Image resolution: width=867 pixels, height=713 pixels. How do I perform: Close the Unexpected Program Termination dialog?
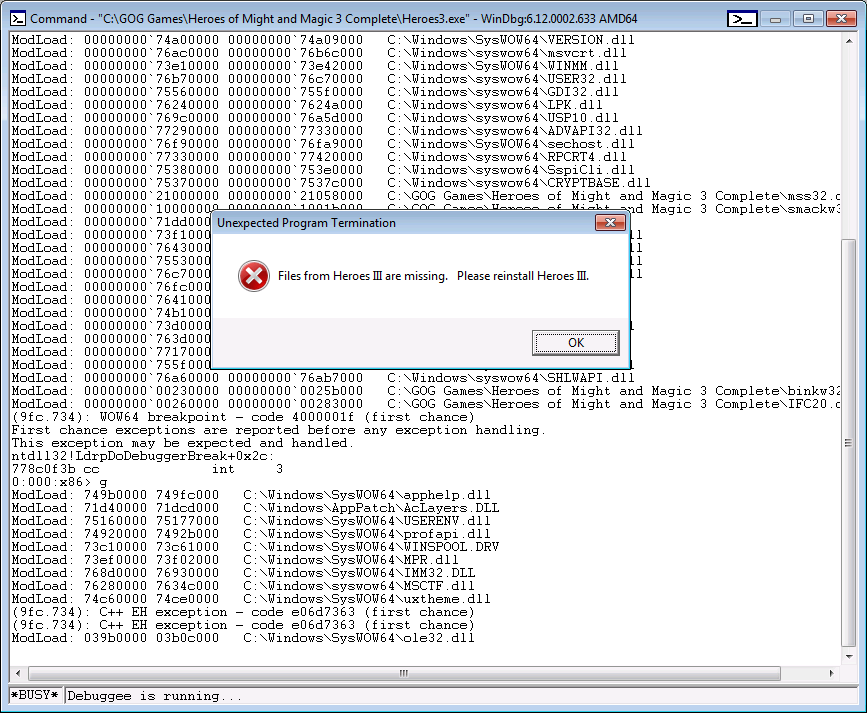pos(610,222)
